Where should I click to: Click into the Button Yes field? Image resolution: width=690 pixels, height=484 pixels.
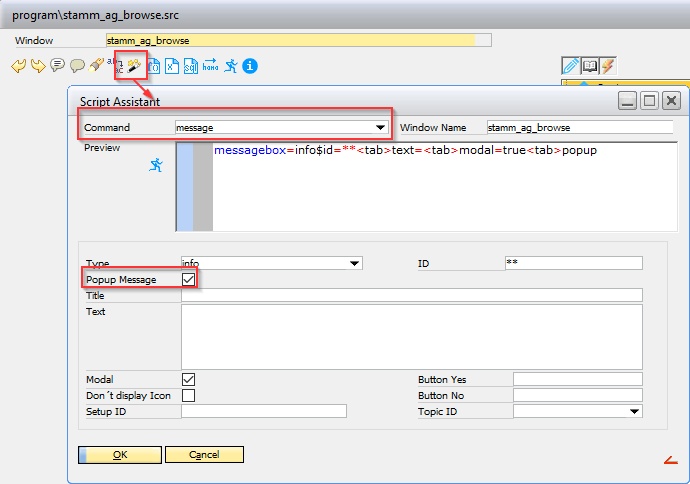click(x=577, y=379)
